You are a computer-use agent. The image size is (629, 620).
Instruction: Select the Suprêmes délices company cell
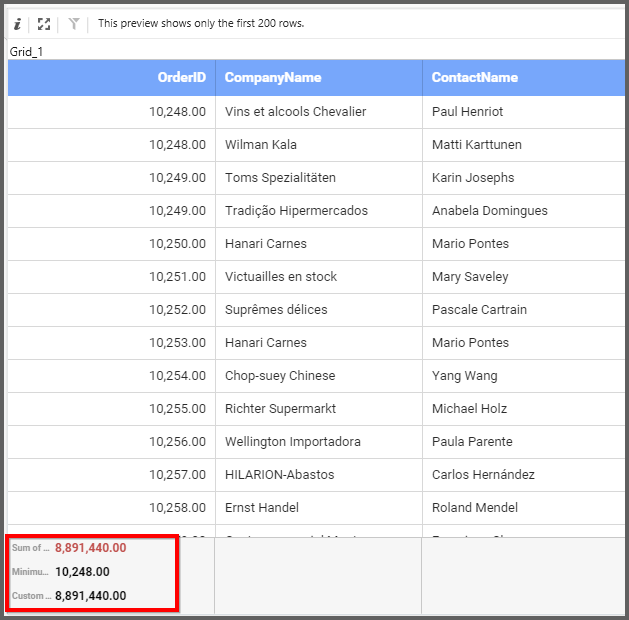point(276,310)
